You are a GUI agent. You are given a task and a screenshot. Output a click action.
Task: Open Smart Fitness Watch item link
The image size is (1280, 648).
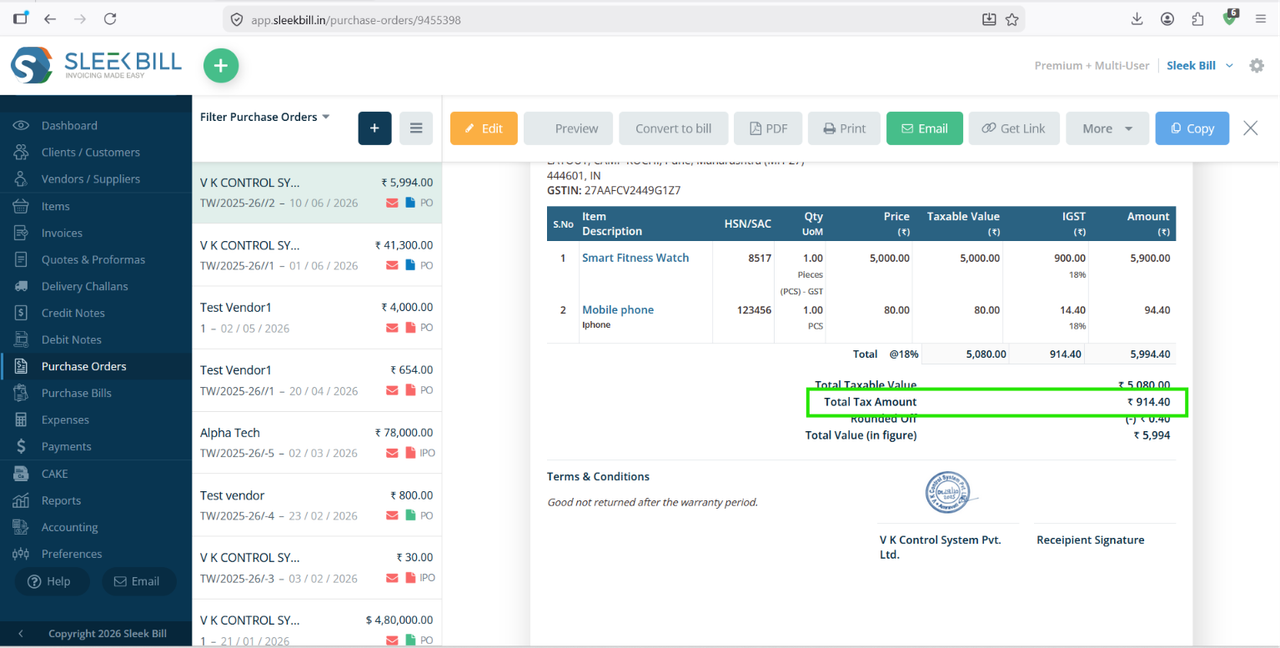(635, 258)
